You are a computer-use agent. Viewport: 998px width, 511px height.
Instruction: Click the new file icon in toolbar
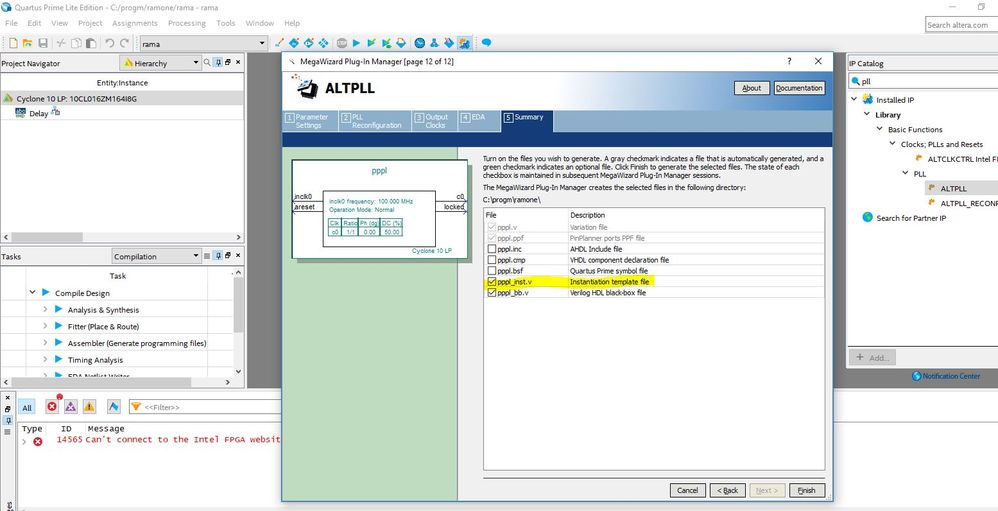click(13, 43)
